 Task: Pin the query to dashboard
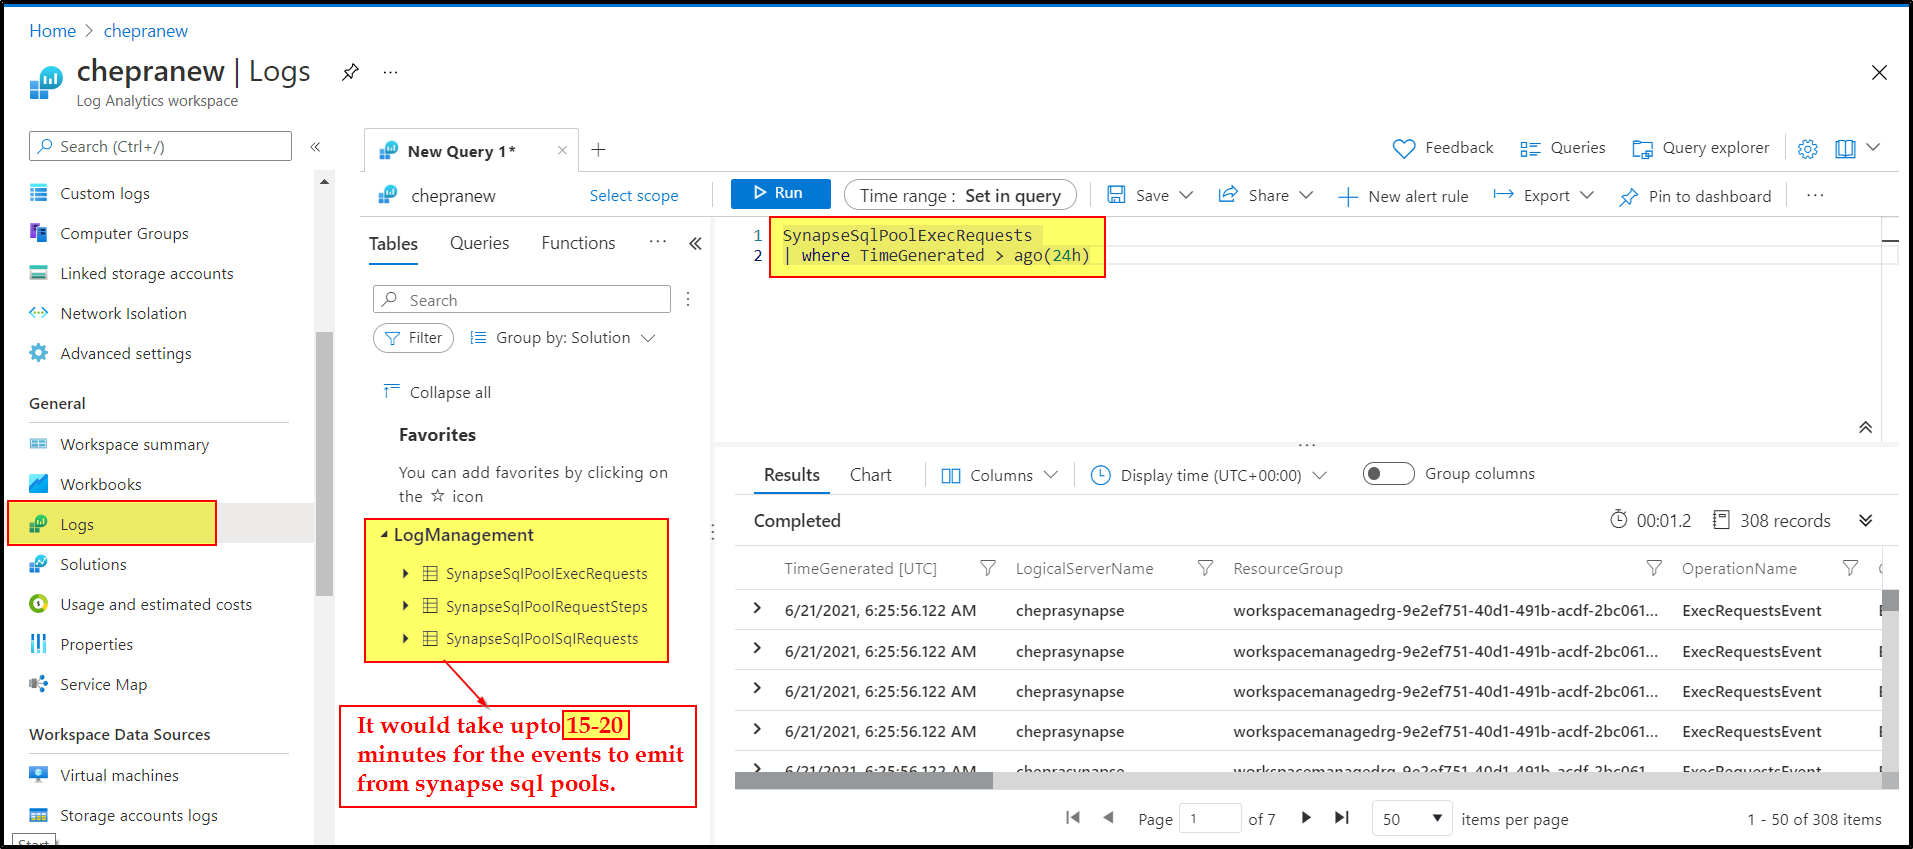pyautogui.click(x=1695, y=196)
